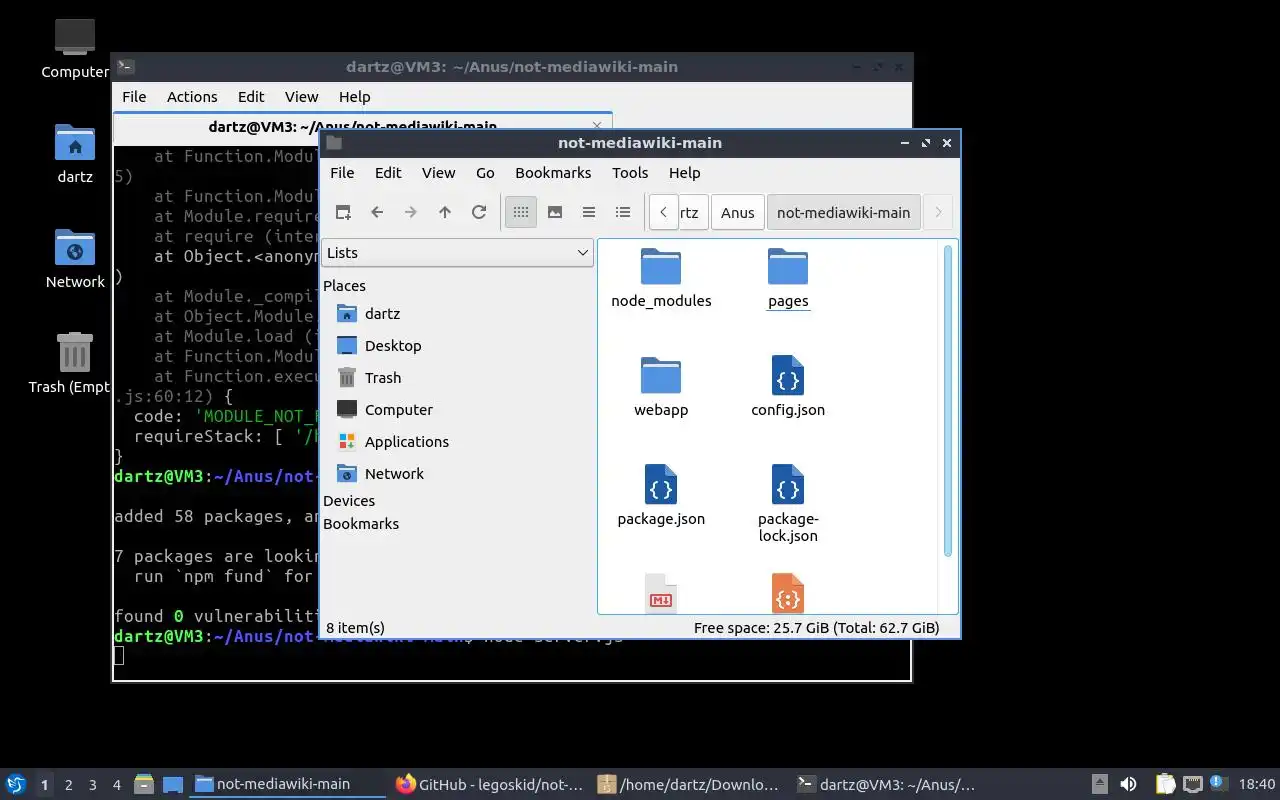Open the Bookmarks menu
The height and width of the screenshot is (800, 1280).
tap(553, 172)
